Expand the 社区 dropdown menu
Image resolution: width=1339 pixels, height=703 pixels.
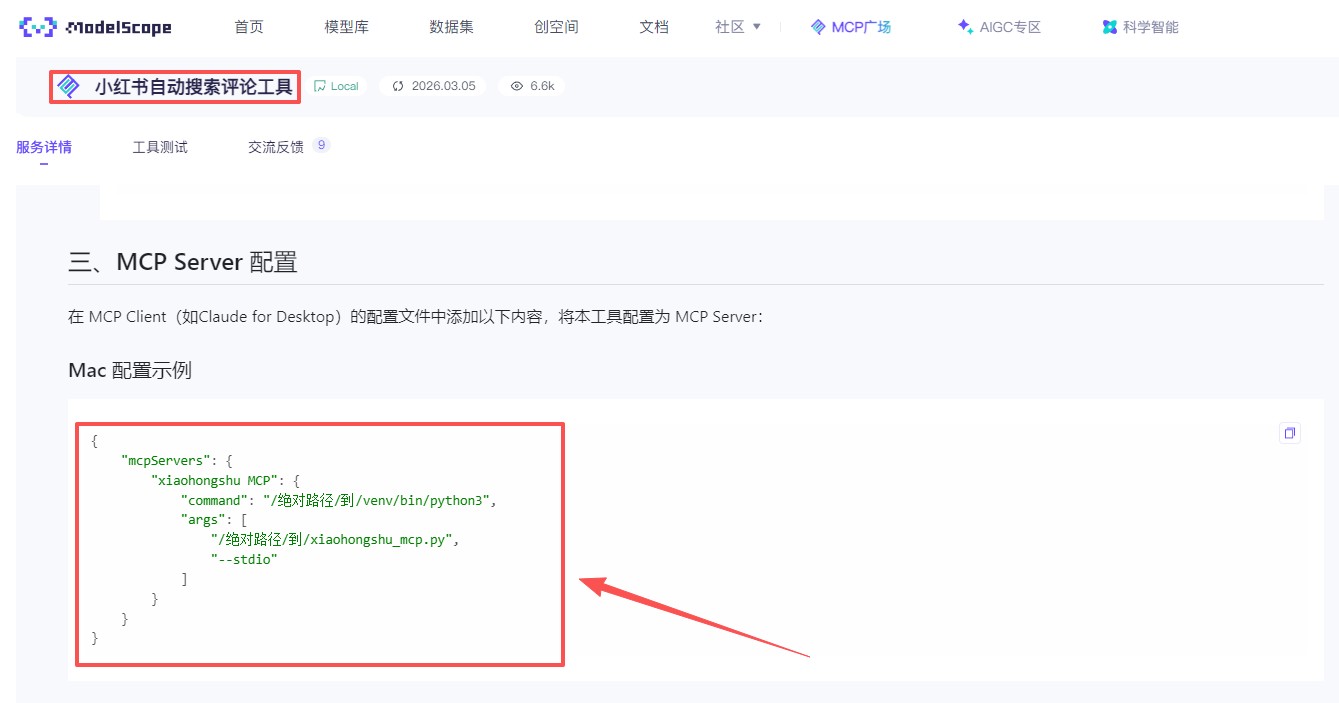coord(738,27)
